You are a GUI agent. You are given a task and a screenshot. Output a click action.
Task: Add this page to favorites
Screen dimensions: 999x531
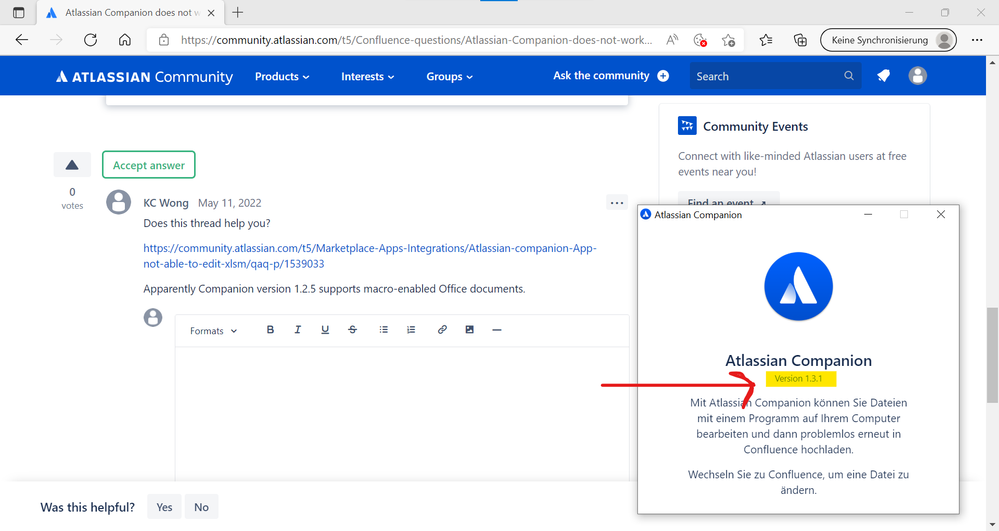pyautogui.click(x=729, y=40)
